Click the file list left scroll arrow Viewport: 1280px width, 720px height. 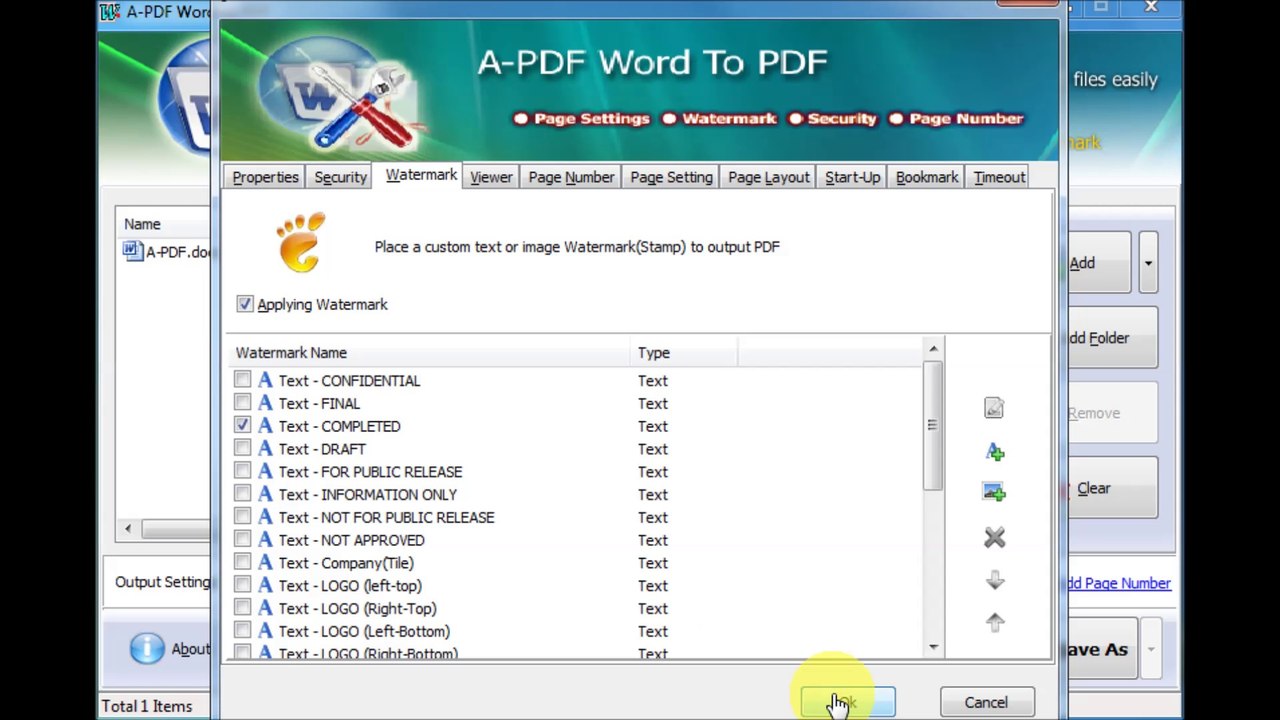(x=128, y=528)
